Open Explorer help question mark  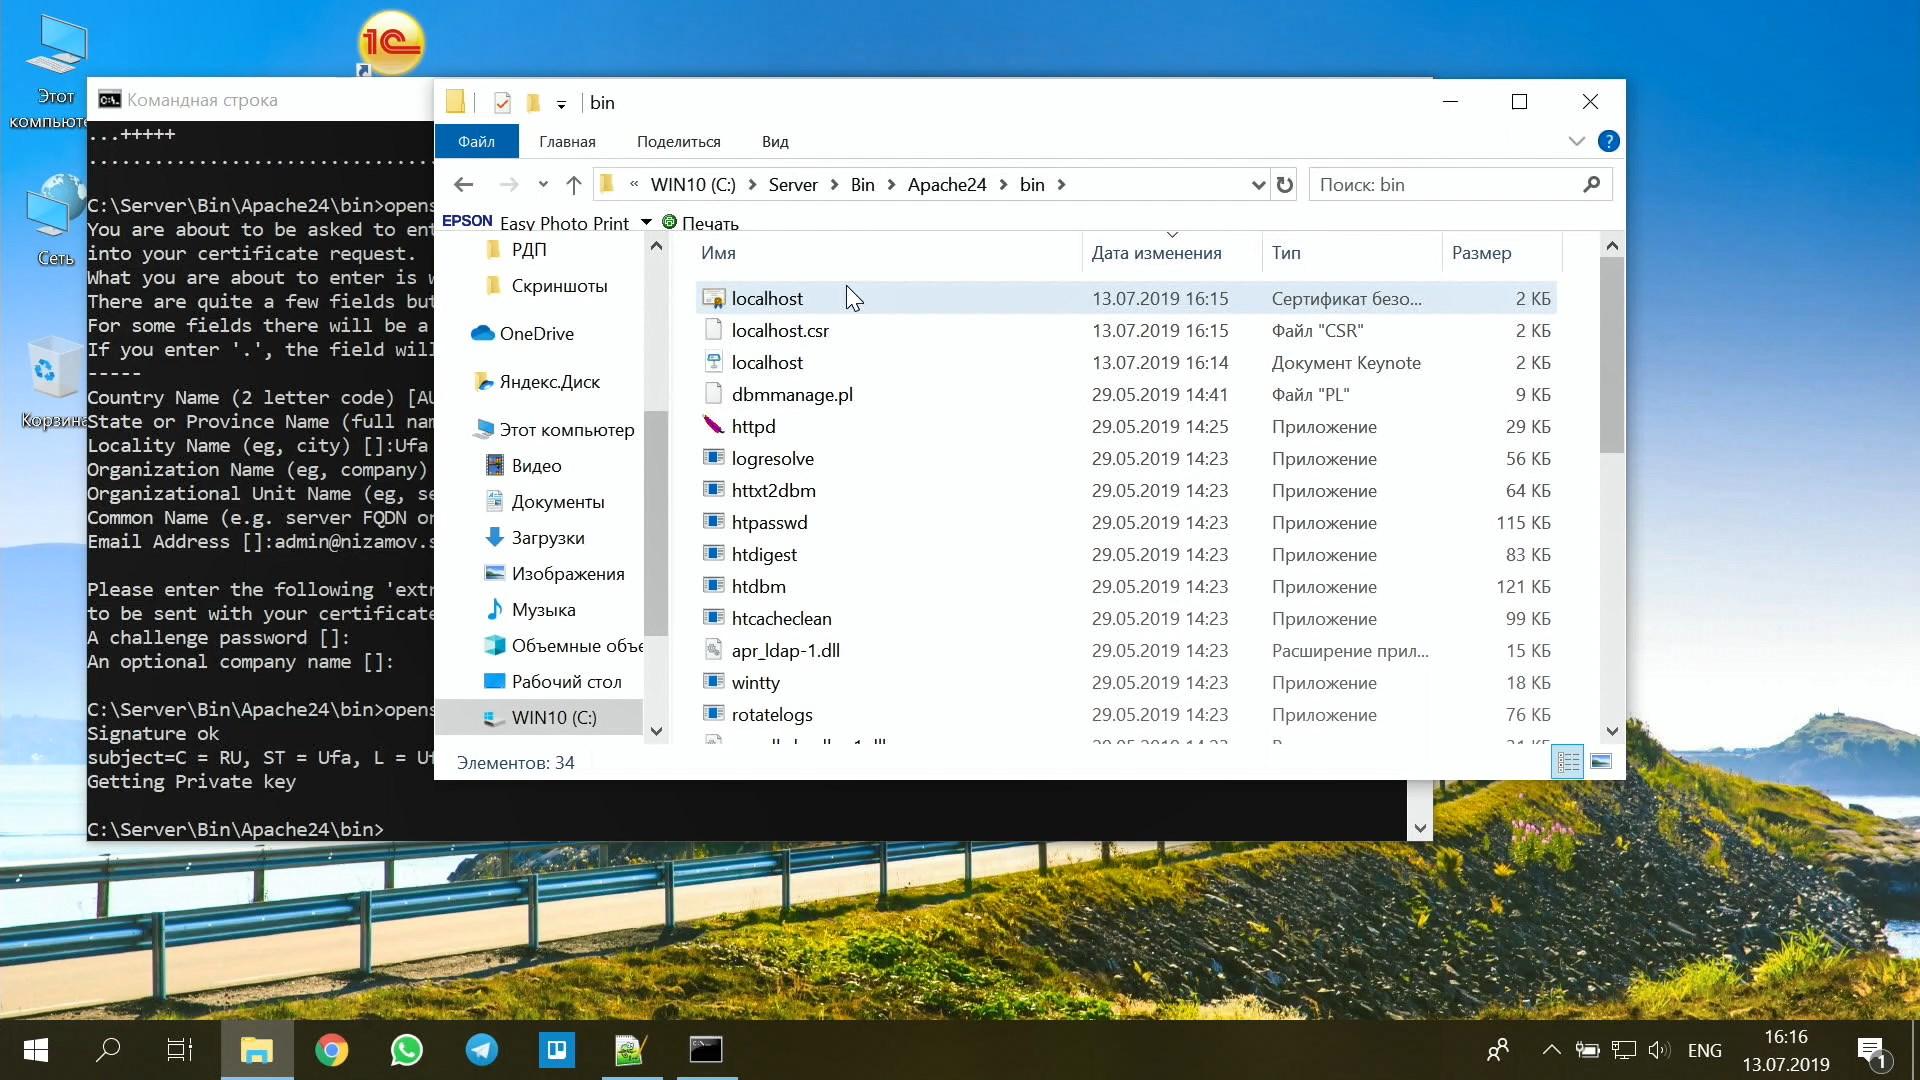1608,141
